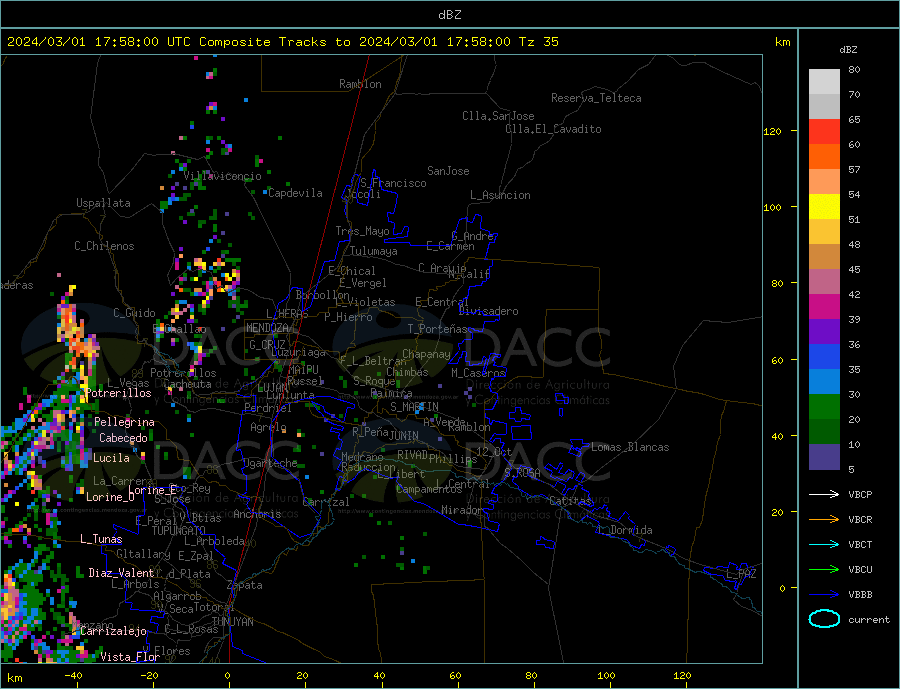Click the lightest gray swatch atop the scale
This screenshot has height=689, width=900.
[x=824, y=82]
